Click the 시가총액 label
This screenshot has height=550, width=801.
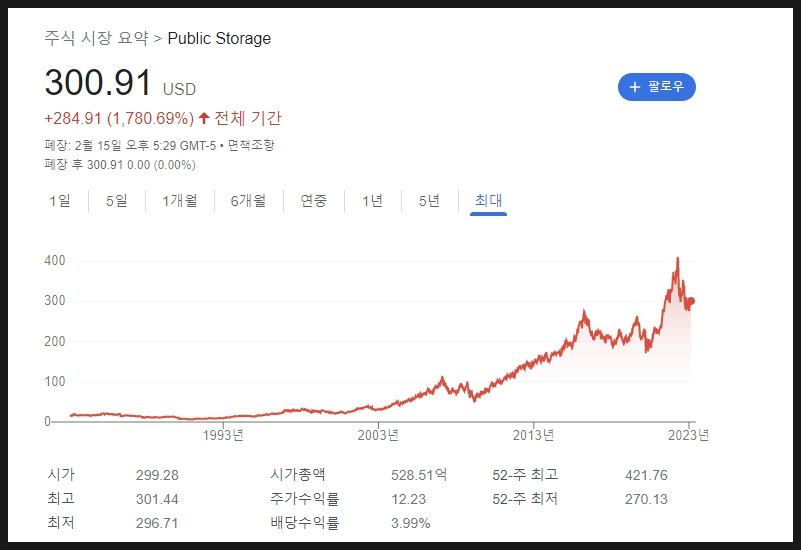pyautogui.click(x=298, y=475)
